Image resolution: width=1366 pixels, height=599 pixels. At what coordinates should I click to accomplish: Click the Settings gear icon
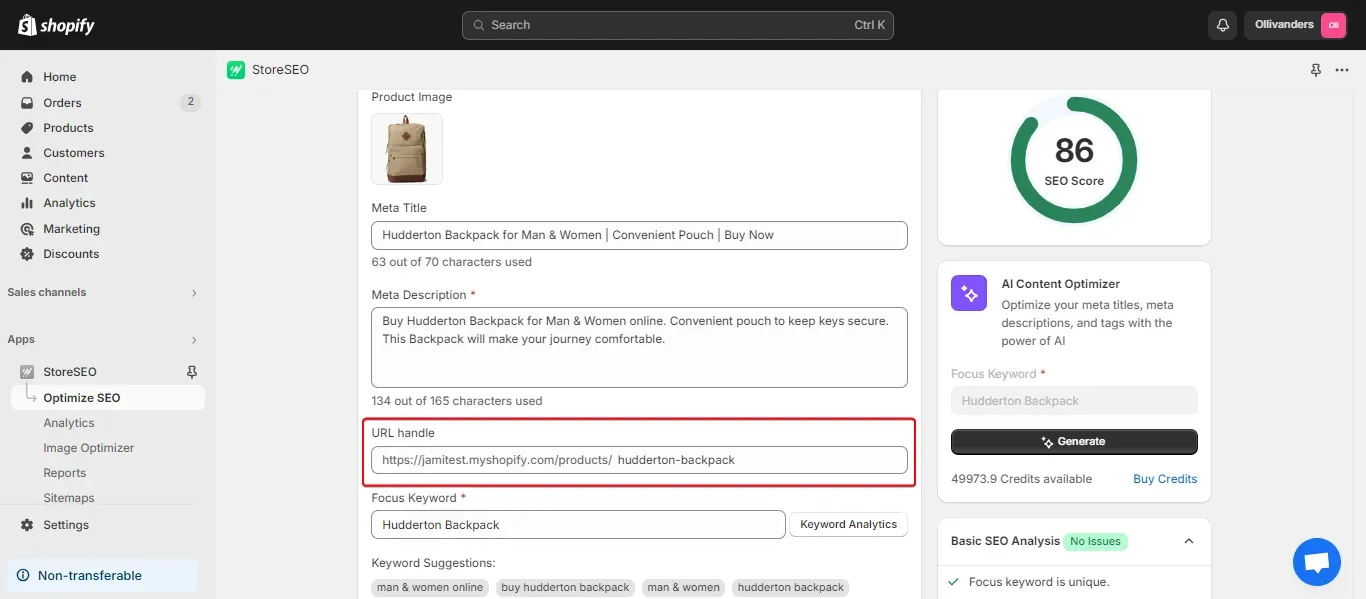click(27, 525)
